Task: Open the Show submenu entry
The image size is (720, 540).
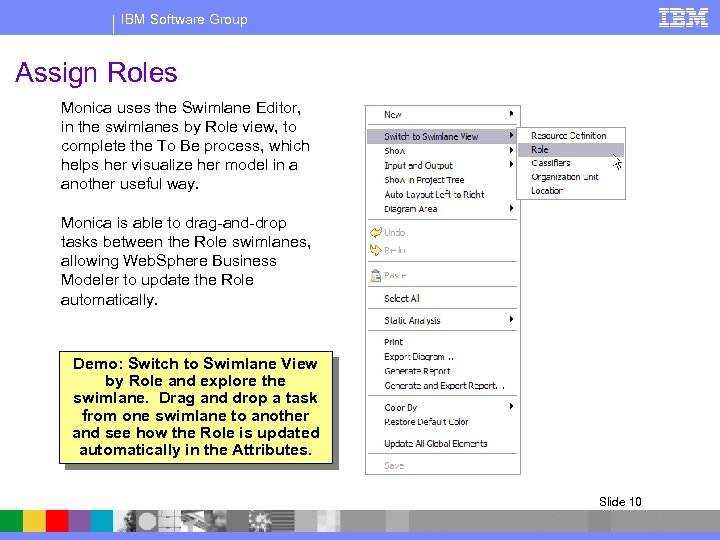Action: [443, 151]
